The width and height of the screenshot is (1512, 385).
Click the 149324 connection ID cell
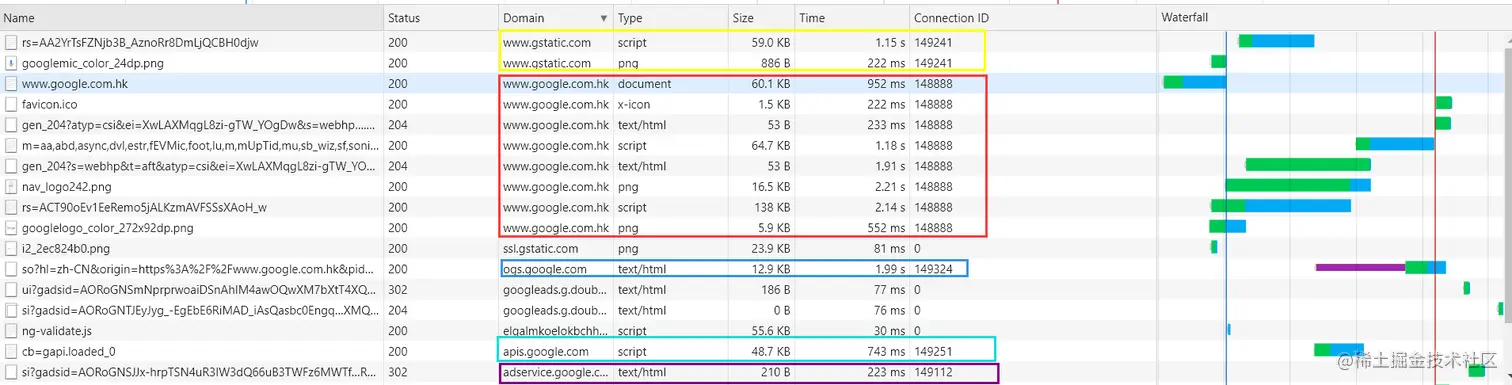(x=933, y=269)
